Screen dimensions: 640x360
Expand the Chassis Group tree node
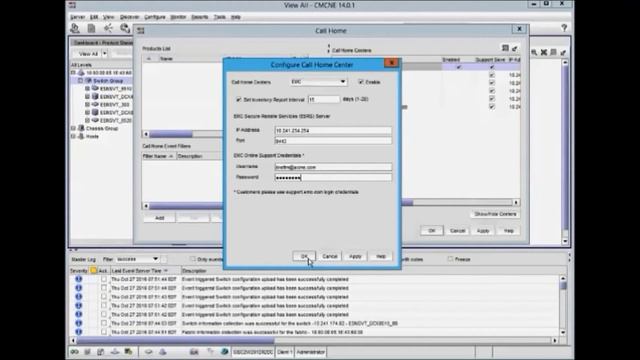tap(73, 128)
